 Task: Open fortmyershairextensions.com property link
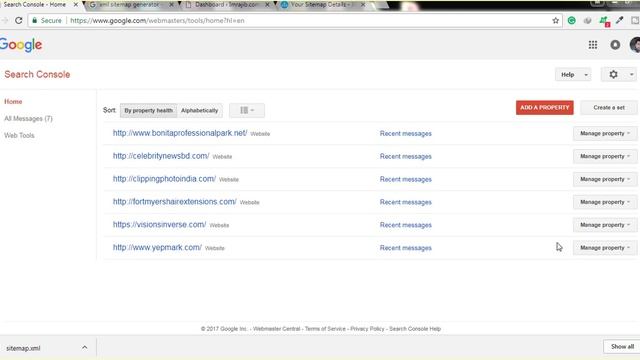[175, 202]
